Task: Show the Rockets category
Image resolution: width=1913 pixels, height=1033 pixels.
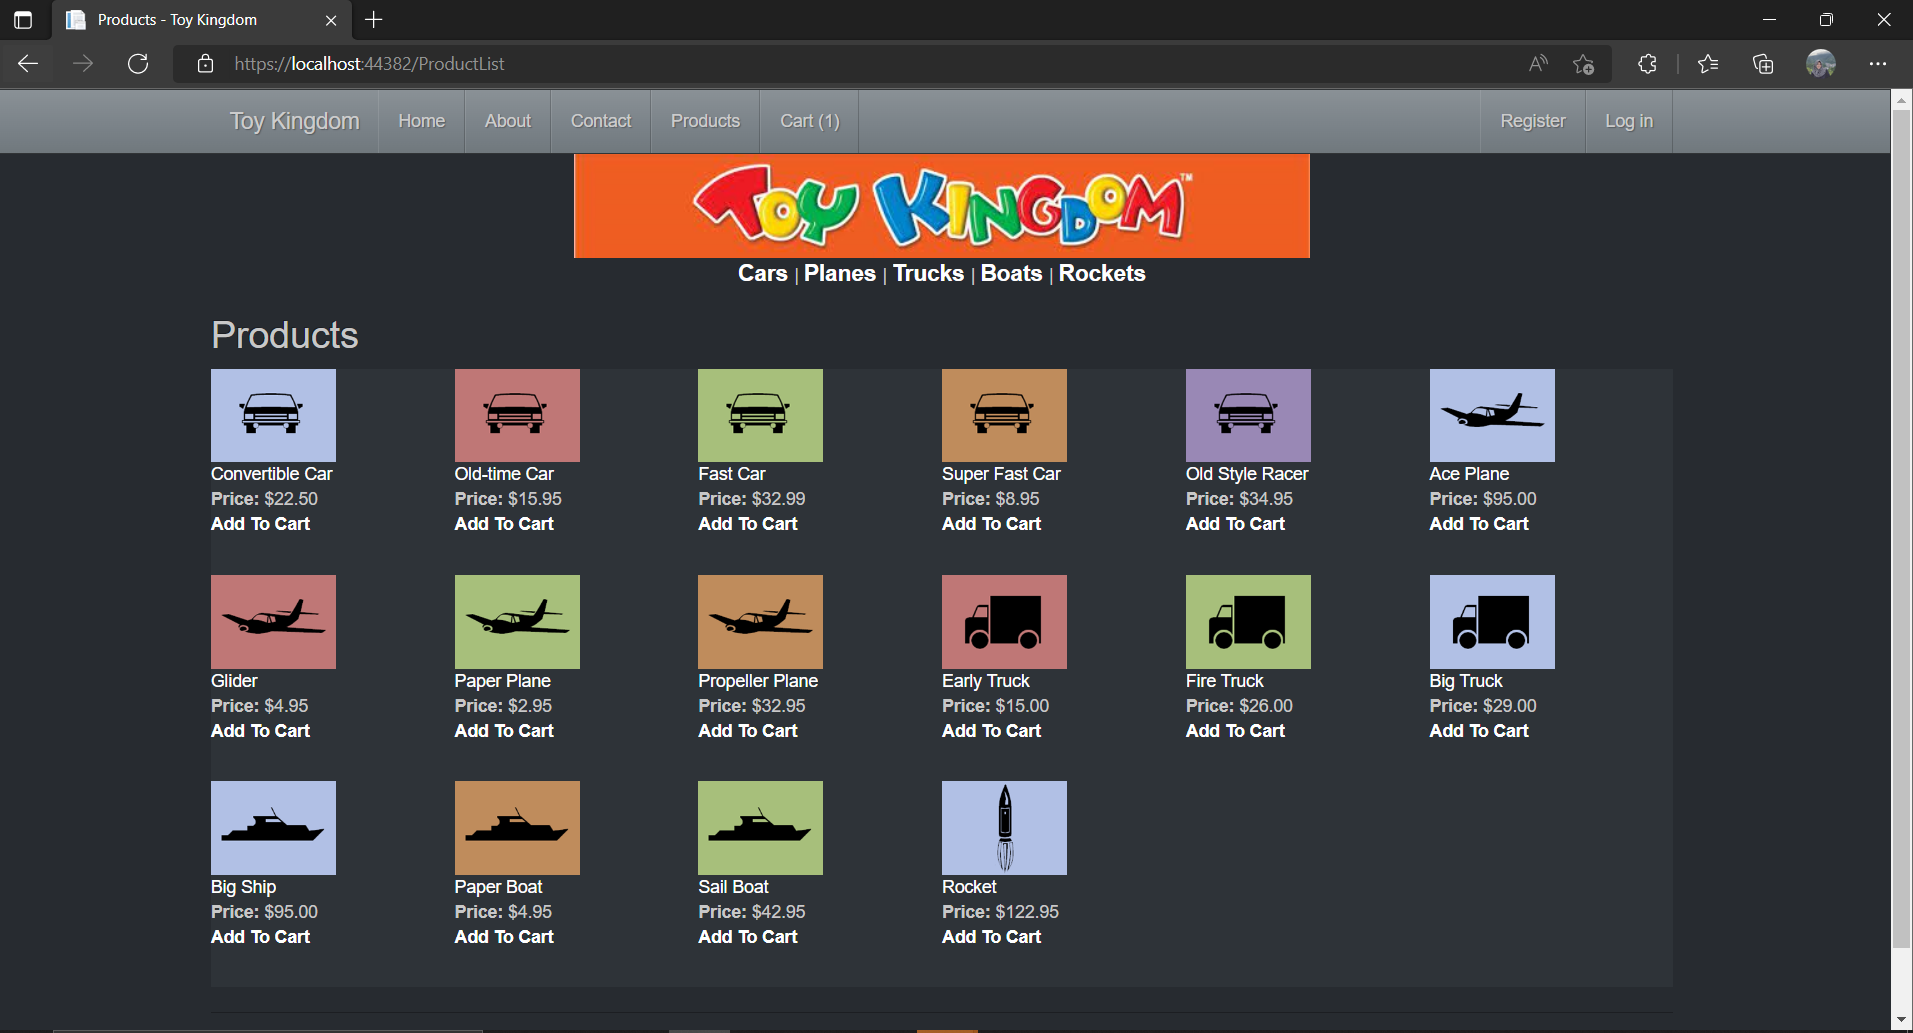Action: coord(1102,273)
